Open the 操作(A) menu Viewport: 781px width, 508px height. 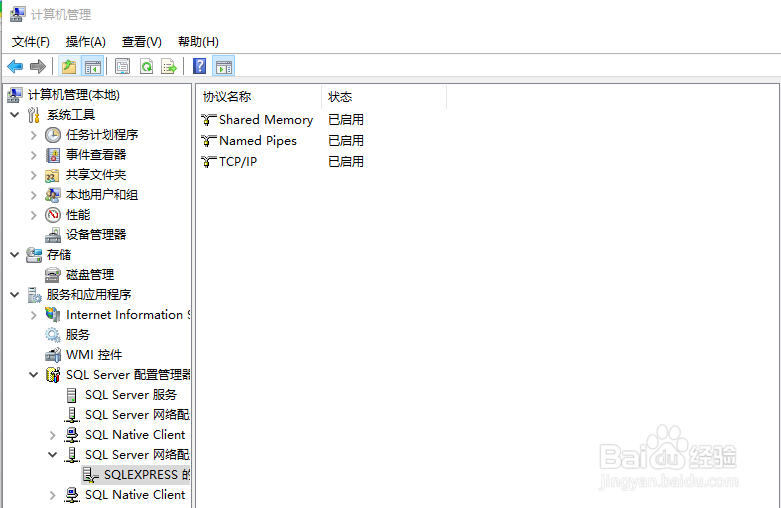[x=86, y=42]
